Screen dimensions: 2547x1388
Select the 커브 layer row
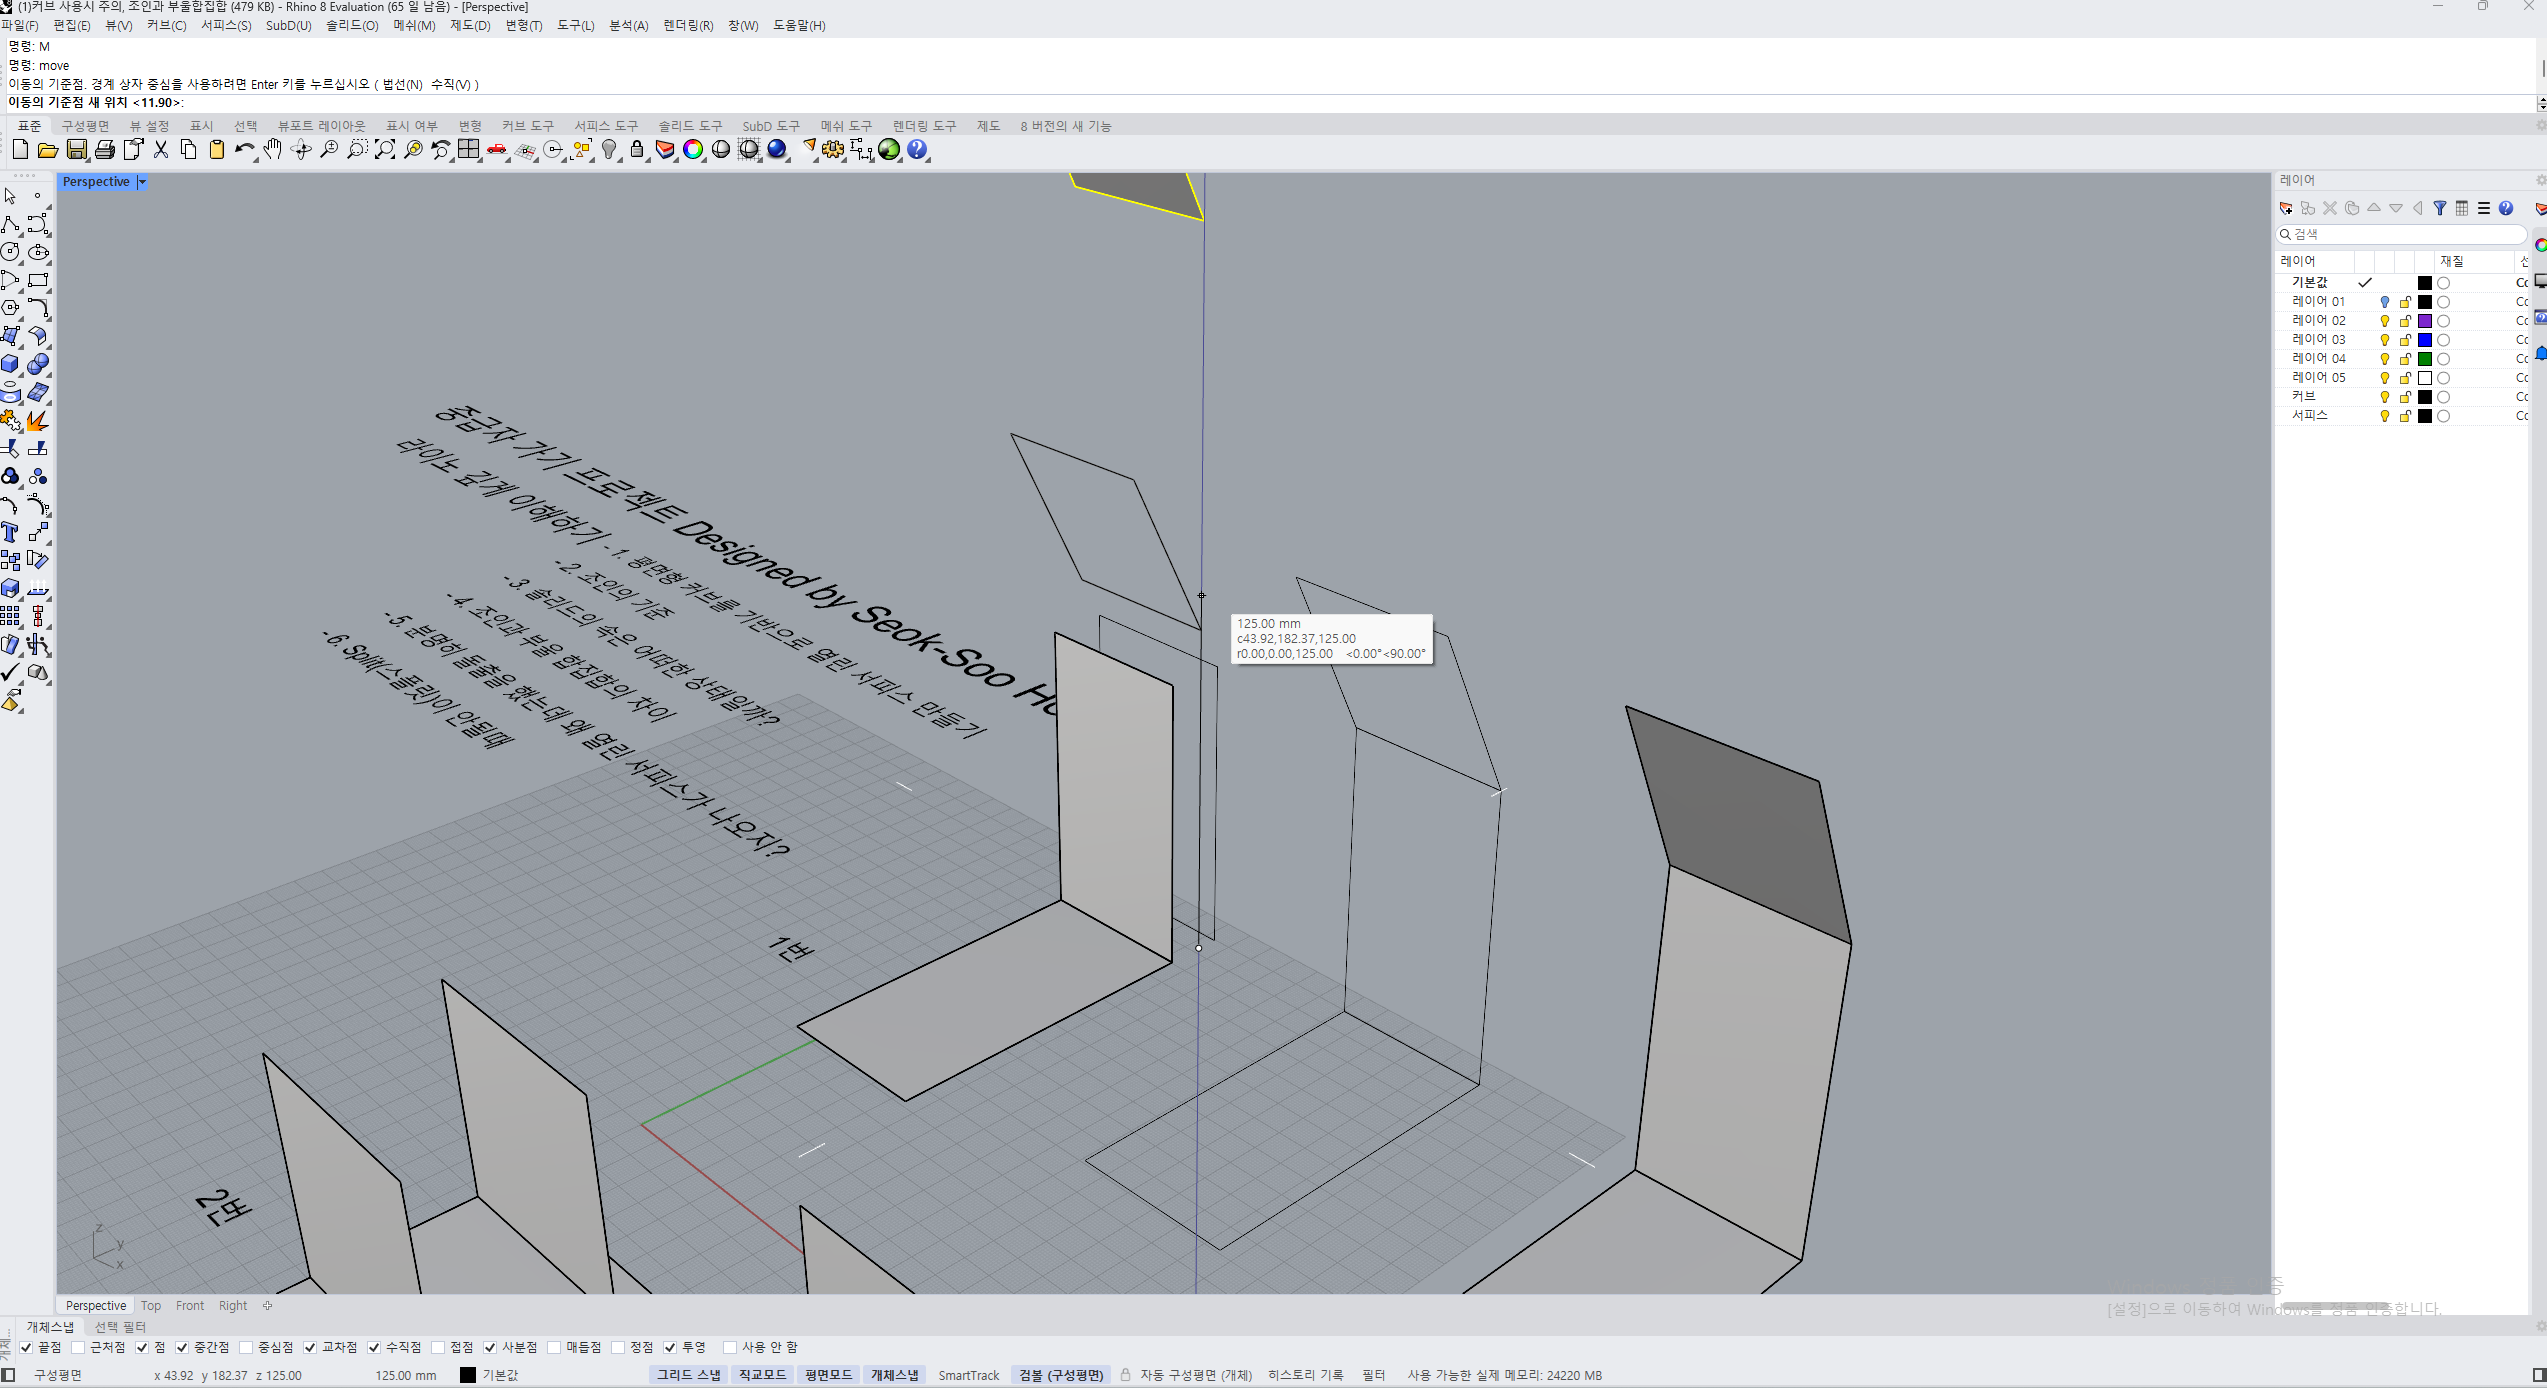(x=2402, y=397)
